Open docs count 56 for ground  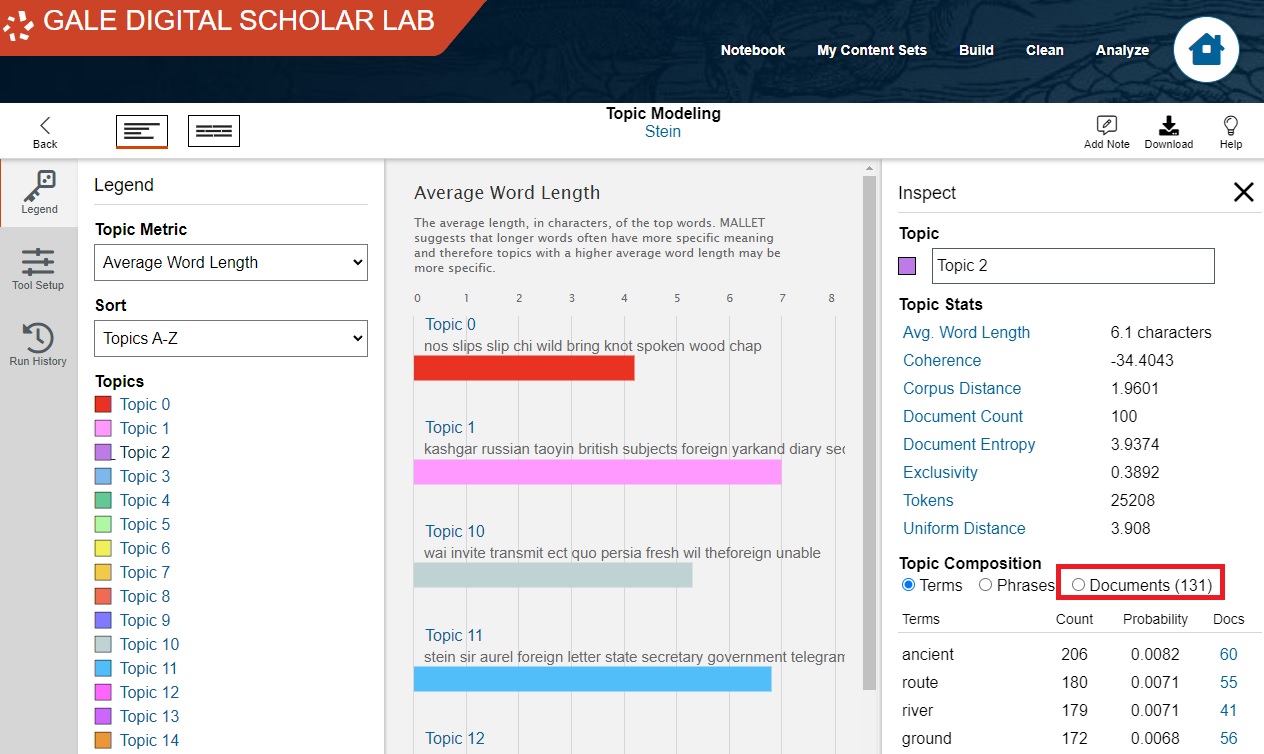click(1228, 738)
